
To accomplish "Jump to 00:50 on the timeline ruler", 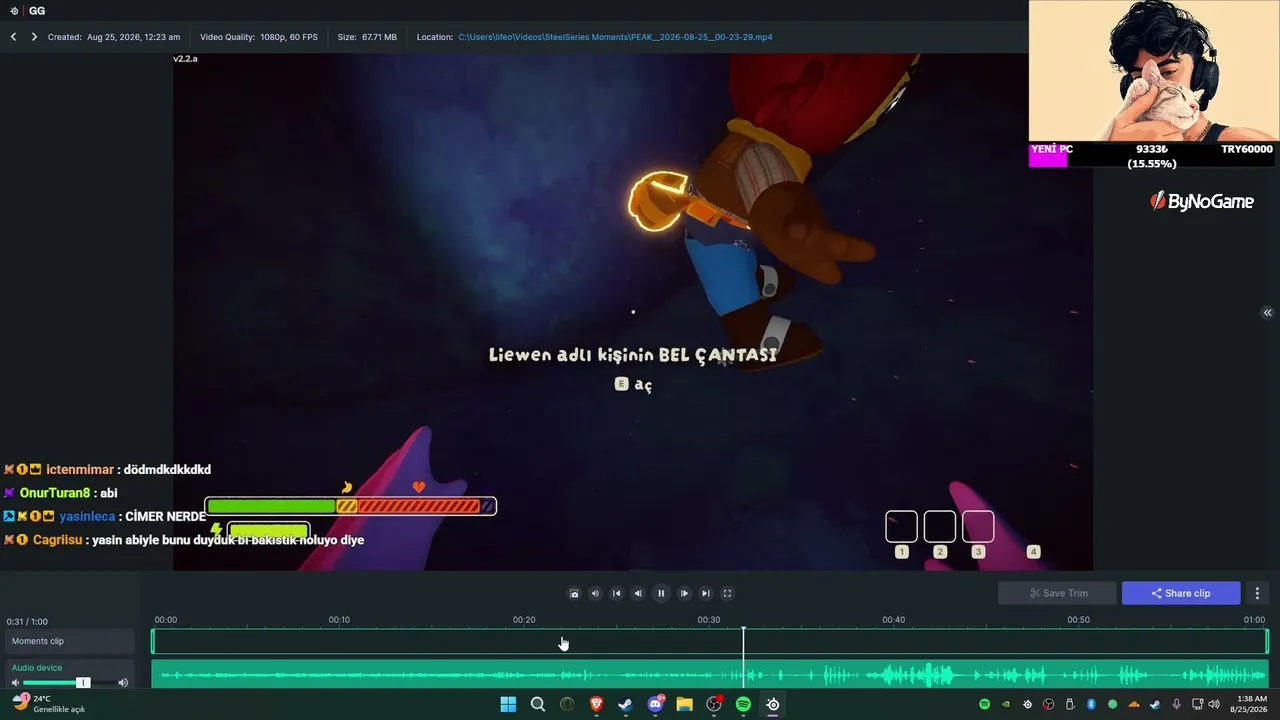I will coord(1078,620).
